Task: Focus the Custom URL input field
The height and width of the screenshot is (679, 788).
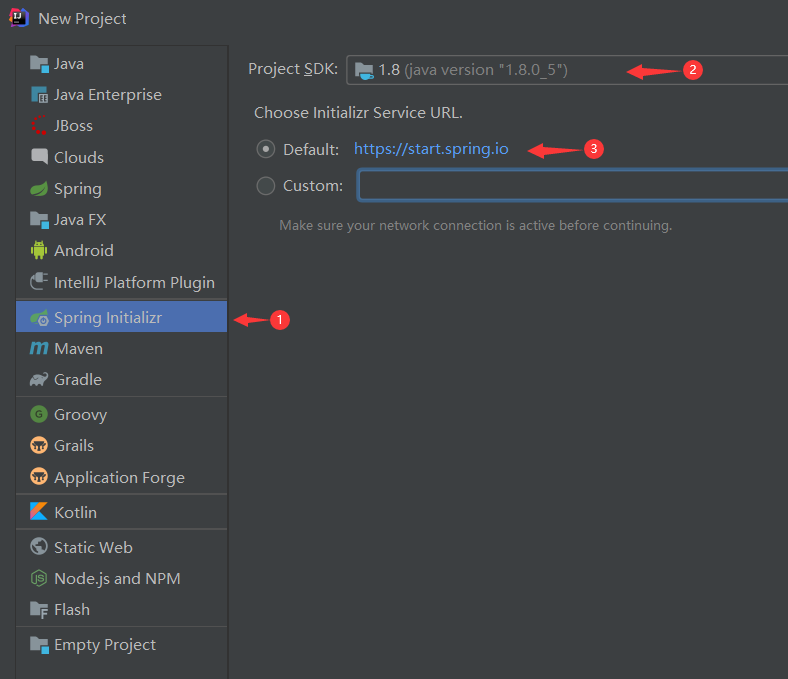Action: pyautogui.click(x=573, y=185)
